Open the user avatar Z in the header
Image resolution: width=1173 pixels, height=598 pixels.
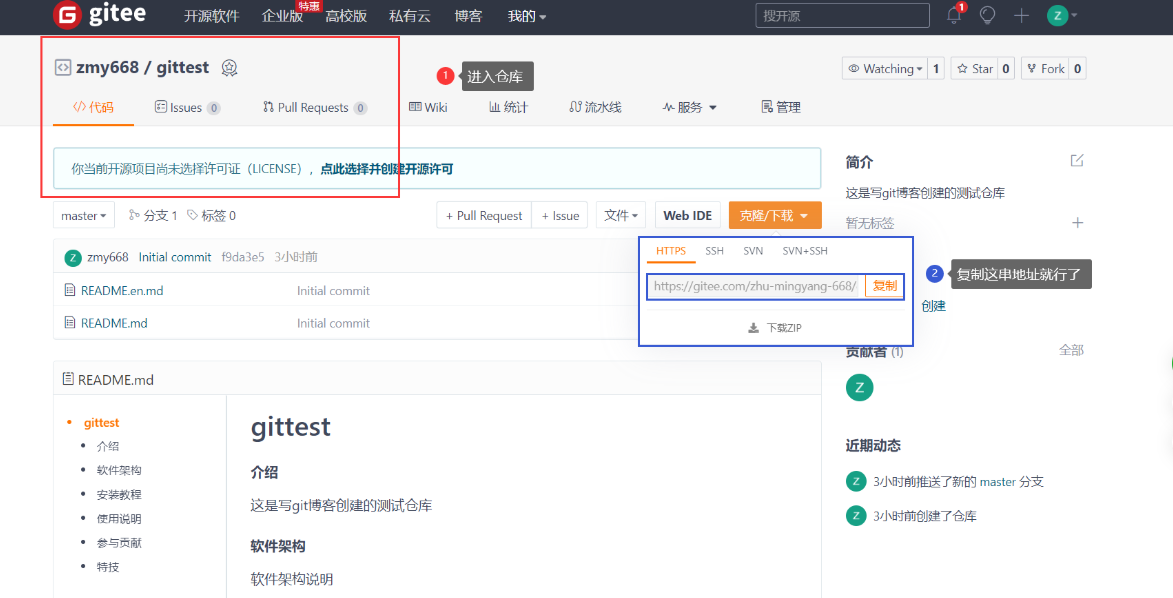click(1057, 15)
